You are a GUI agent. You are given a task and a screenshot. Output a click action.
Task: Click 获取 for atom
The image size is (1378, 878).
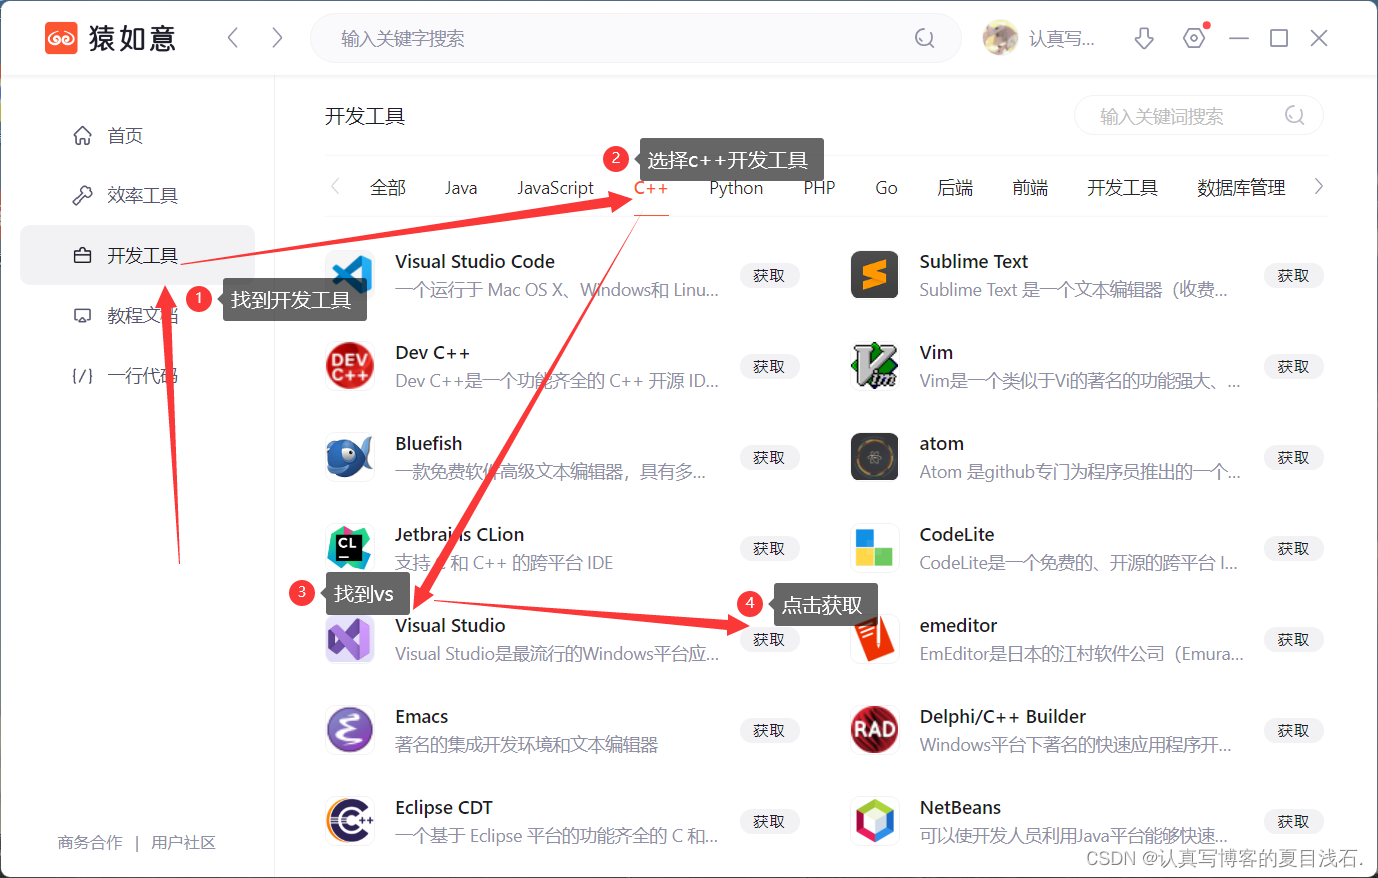(1293, 457)
